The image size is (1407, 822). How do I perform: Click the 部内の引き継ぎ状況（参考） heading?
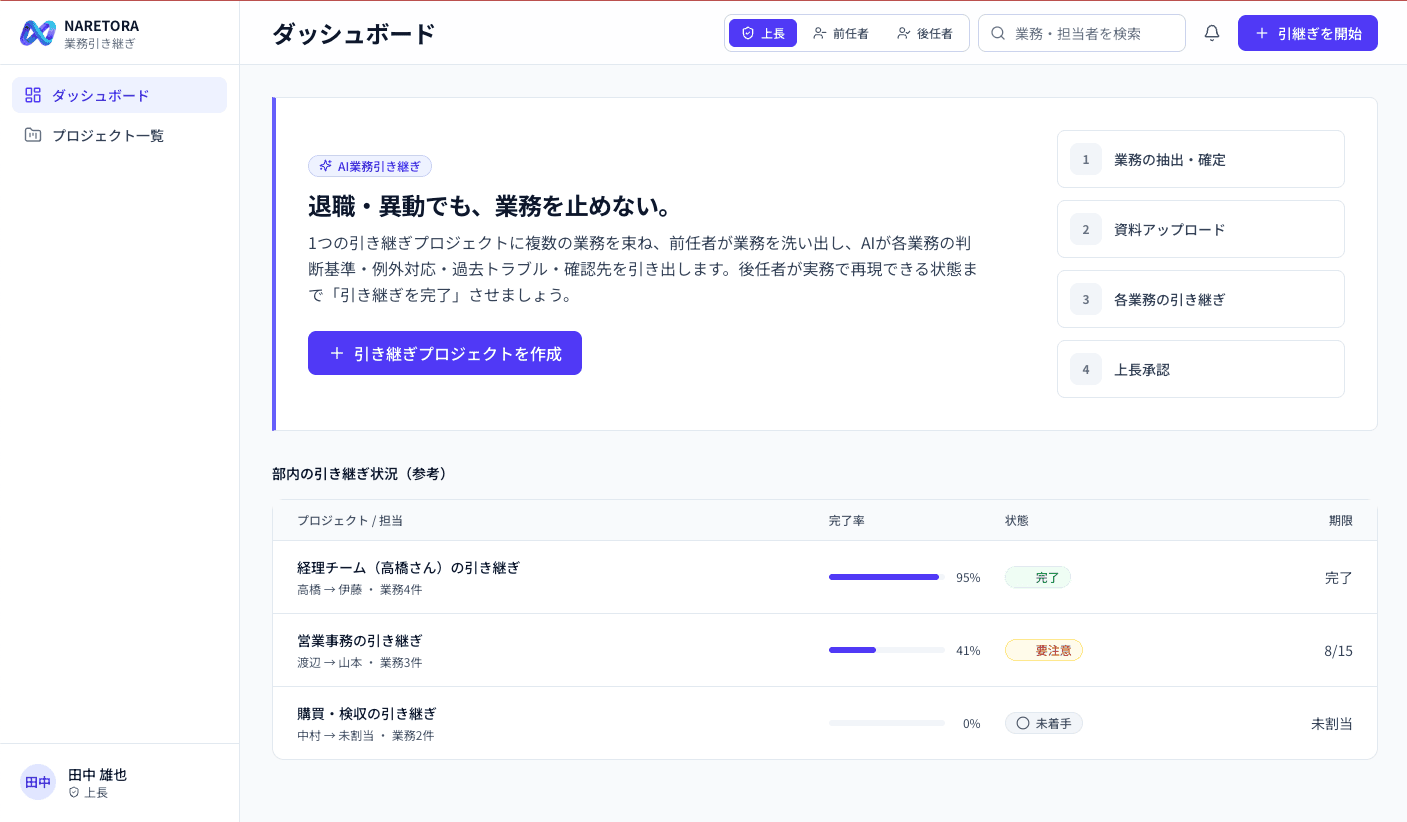click(361, 473)
